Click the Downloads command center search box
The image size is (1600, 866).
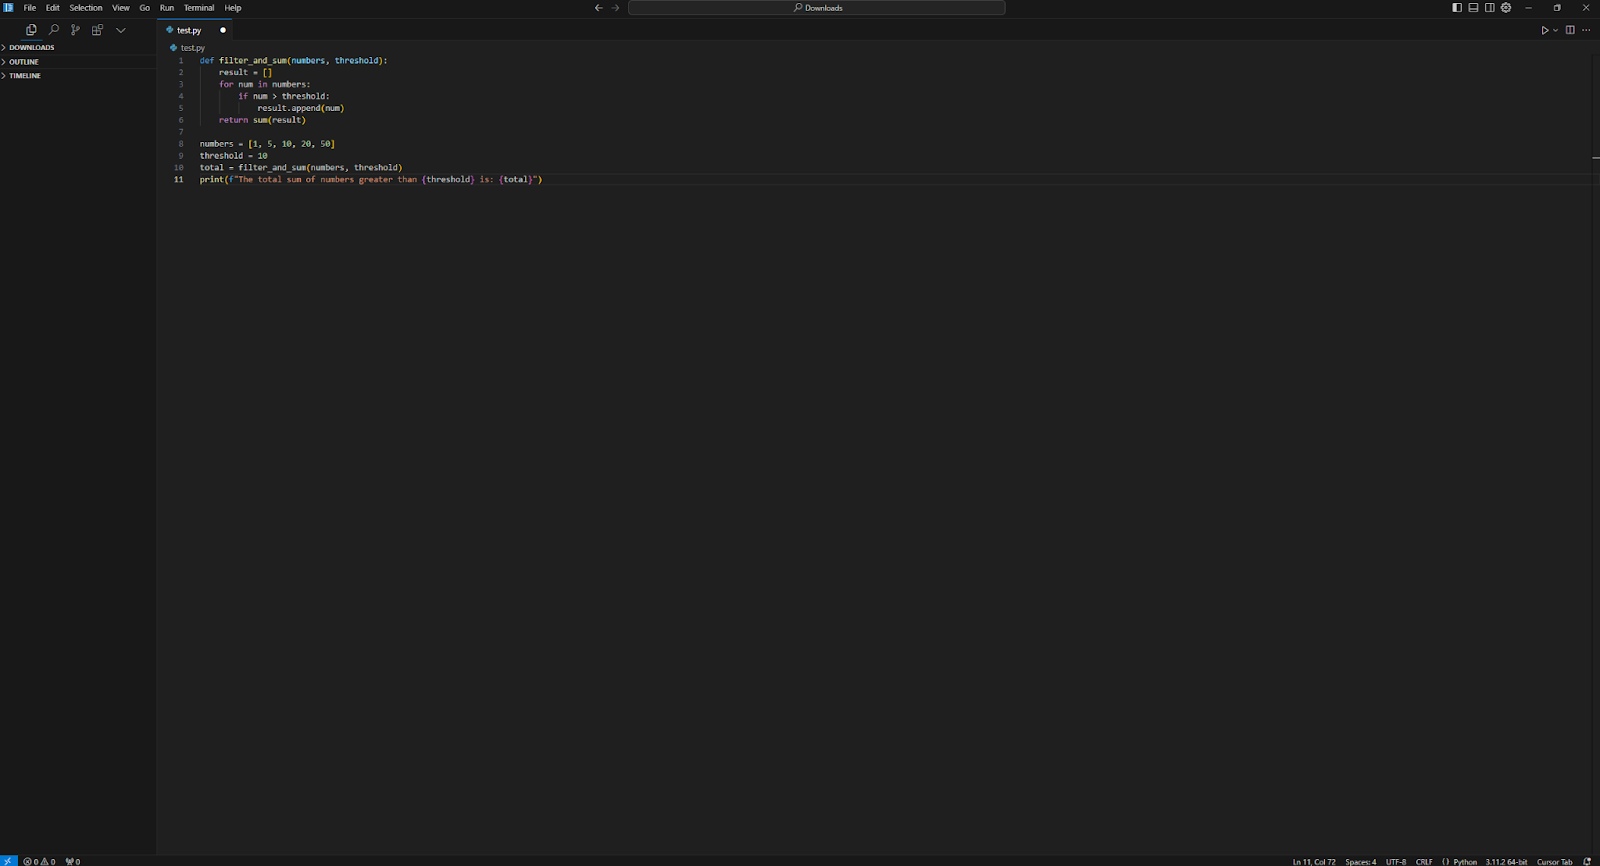(x=816, y=8)
